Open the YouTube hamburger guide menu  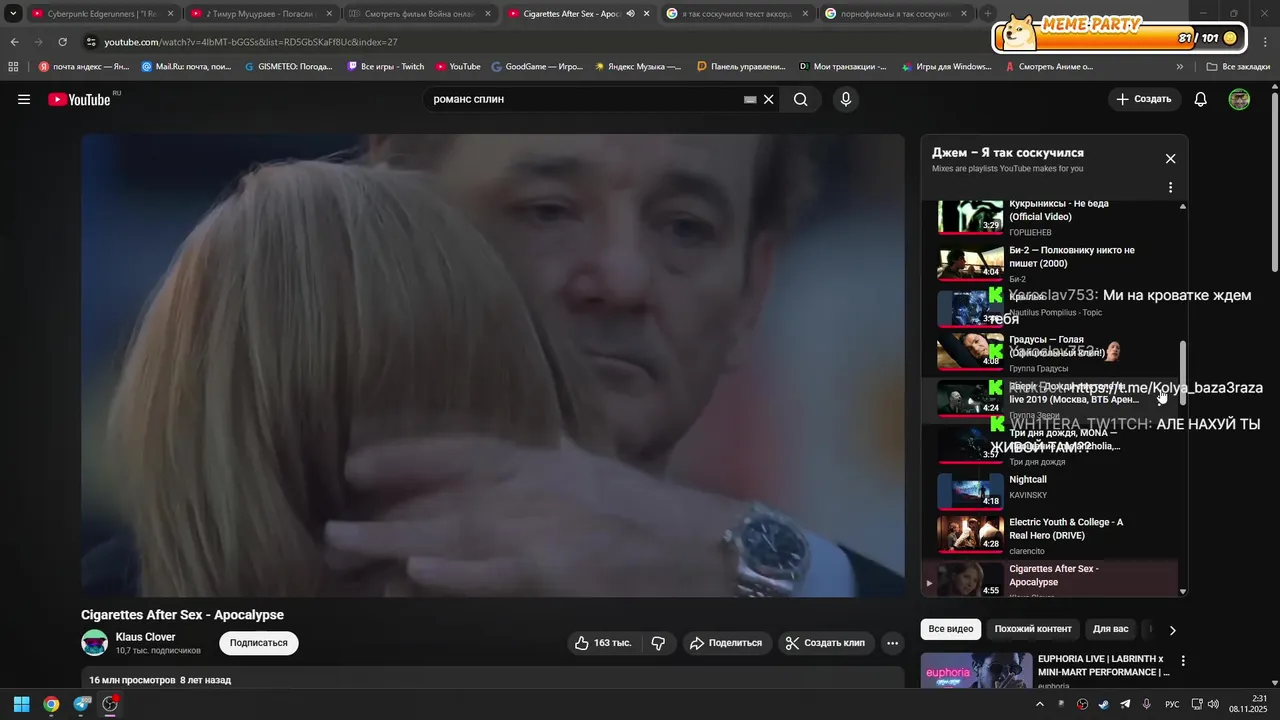24,99
